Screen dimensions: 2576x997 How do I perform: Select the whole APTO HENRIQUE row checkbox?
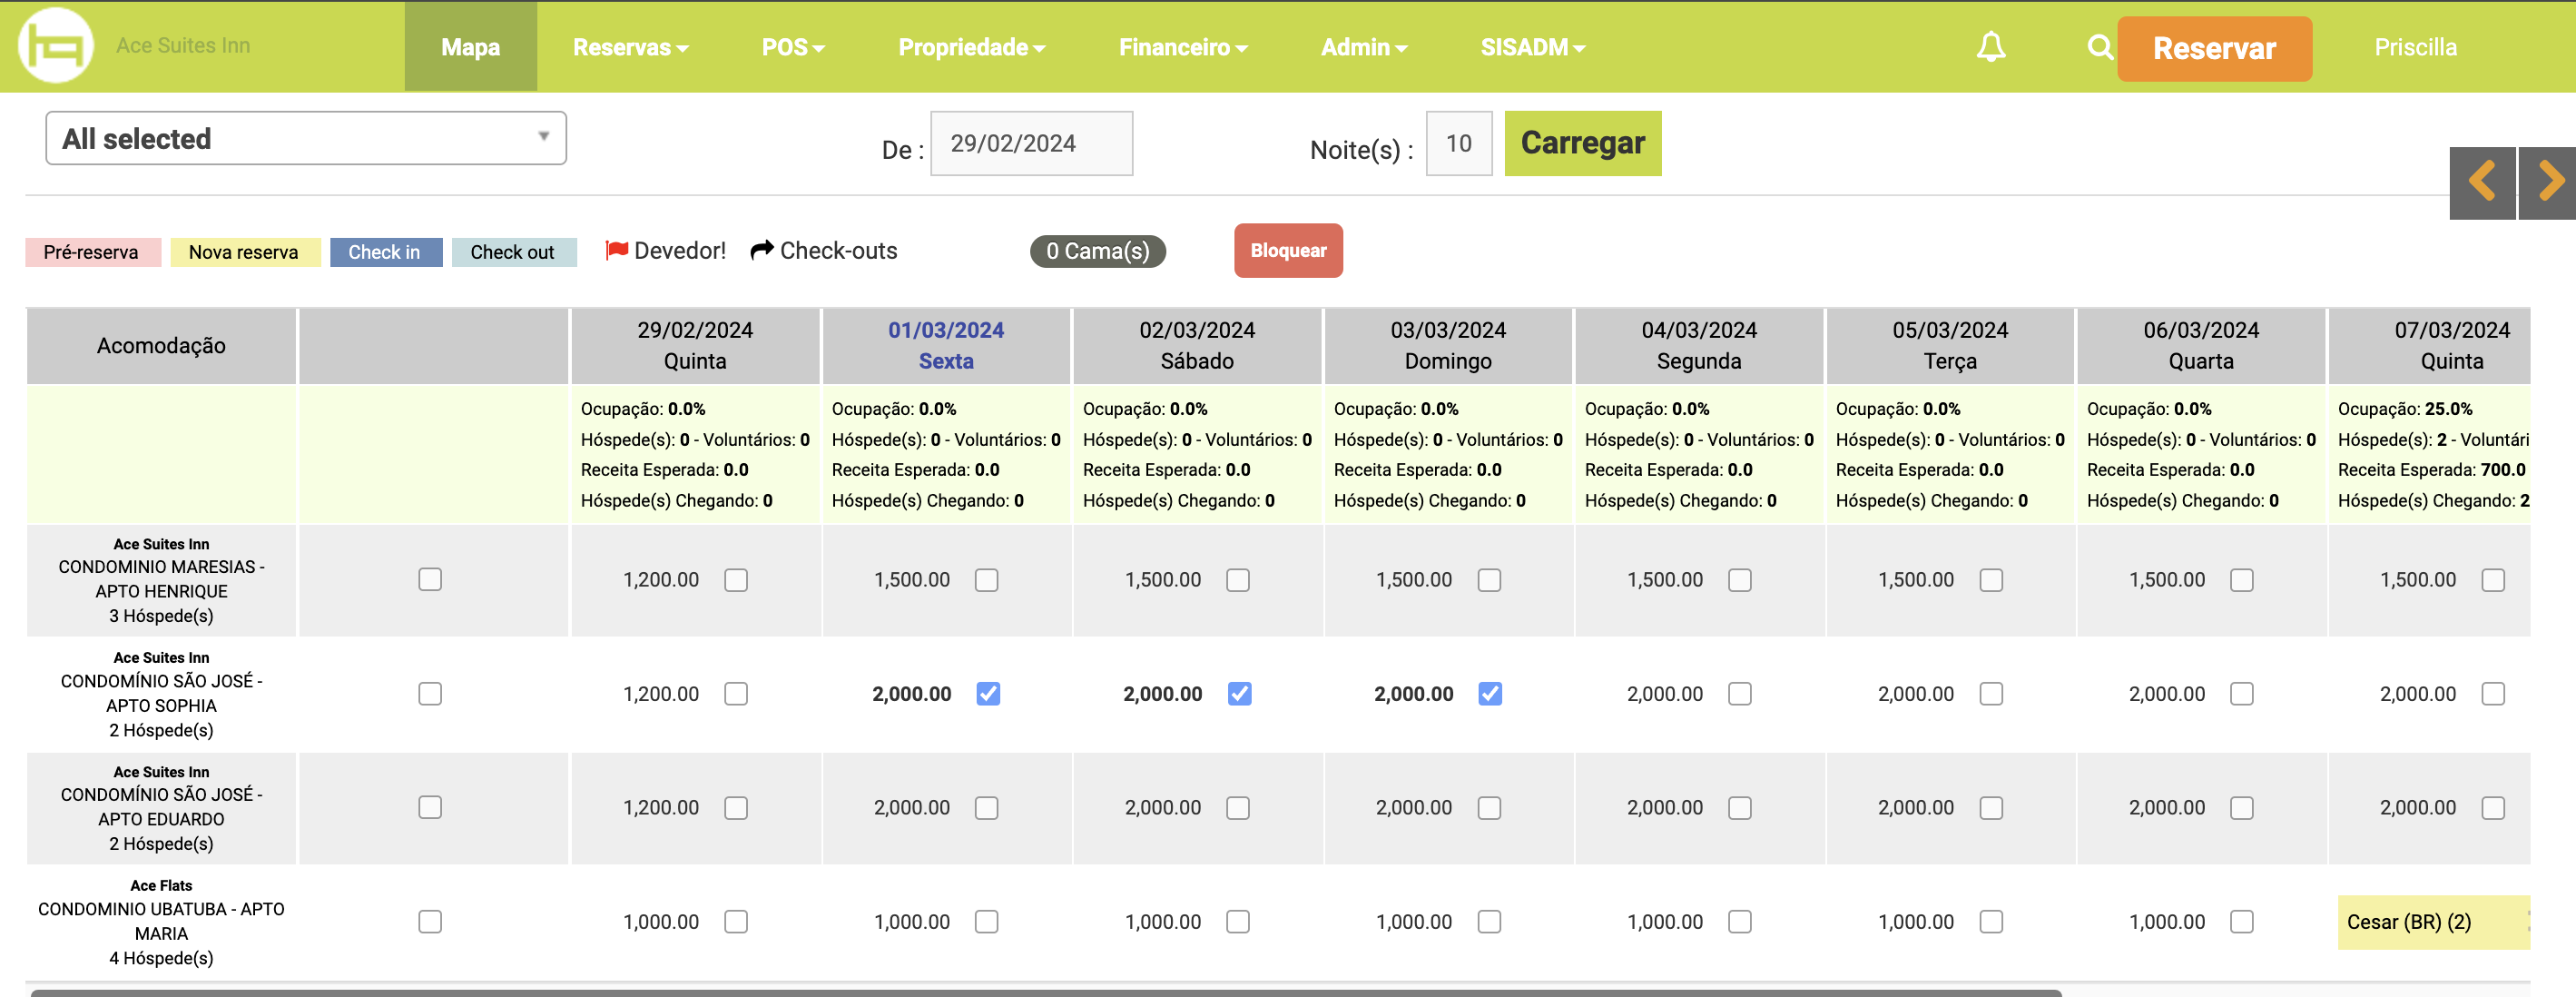pyautogui.click(x=430, y=579)
